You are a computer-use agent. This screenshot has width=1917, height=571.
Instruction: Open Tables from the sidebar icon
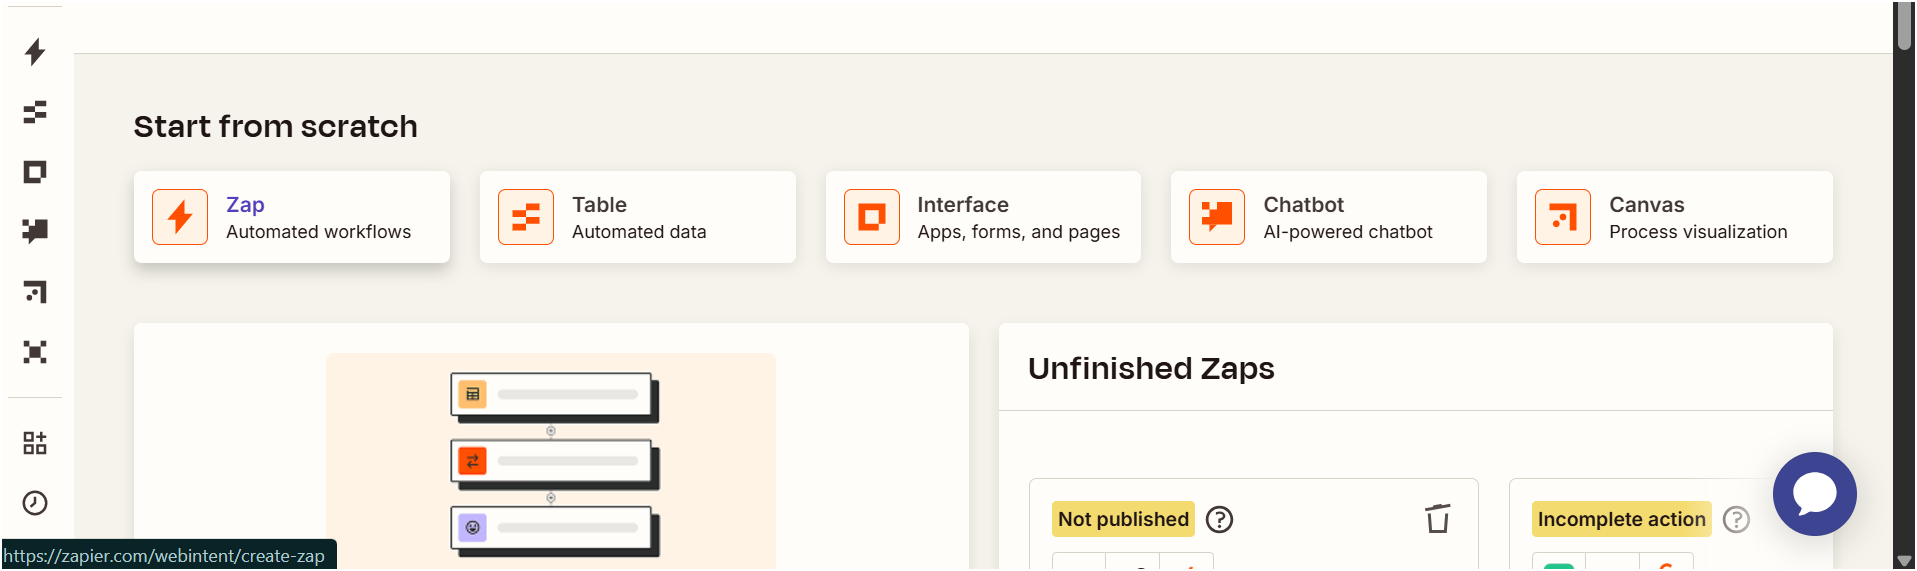coord(35,112)
